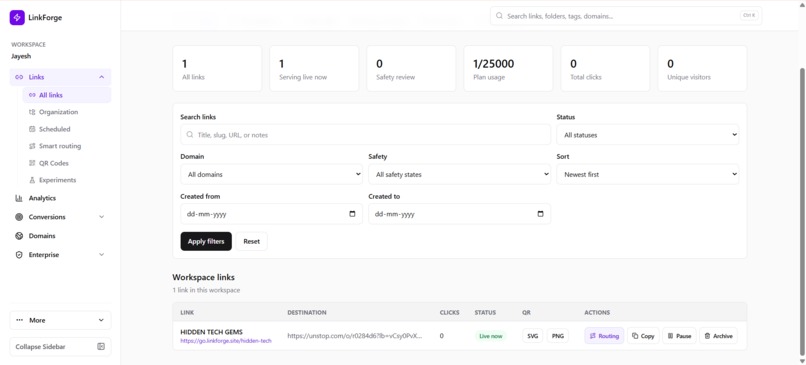Copy the HIDDEN TECH GEMS link

tap(643, 336)
